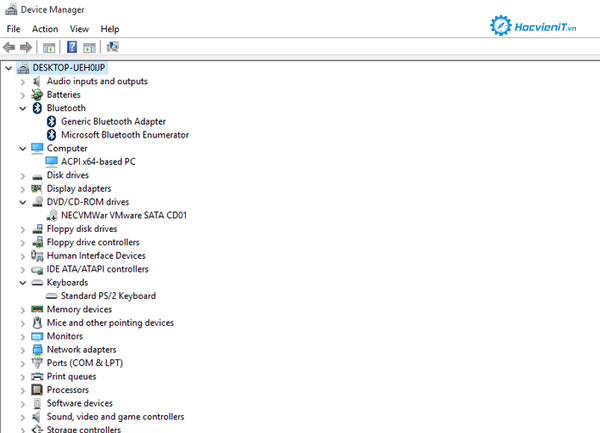Click the Floppy disk drives icon

coord(37,229)
